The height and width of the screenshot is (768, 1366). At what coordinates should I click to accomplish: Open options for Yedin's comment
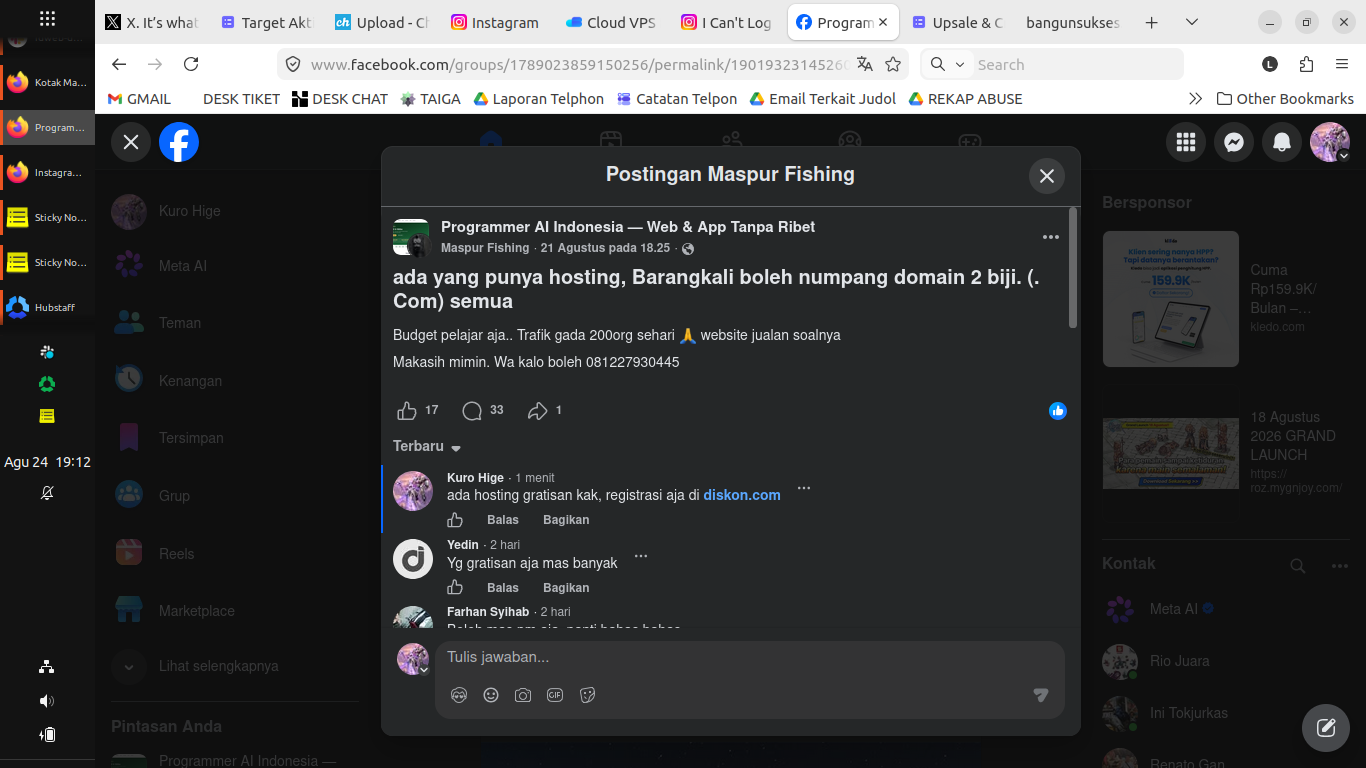click(x=641, y=556)
